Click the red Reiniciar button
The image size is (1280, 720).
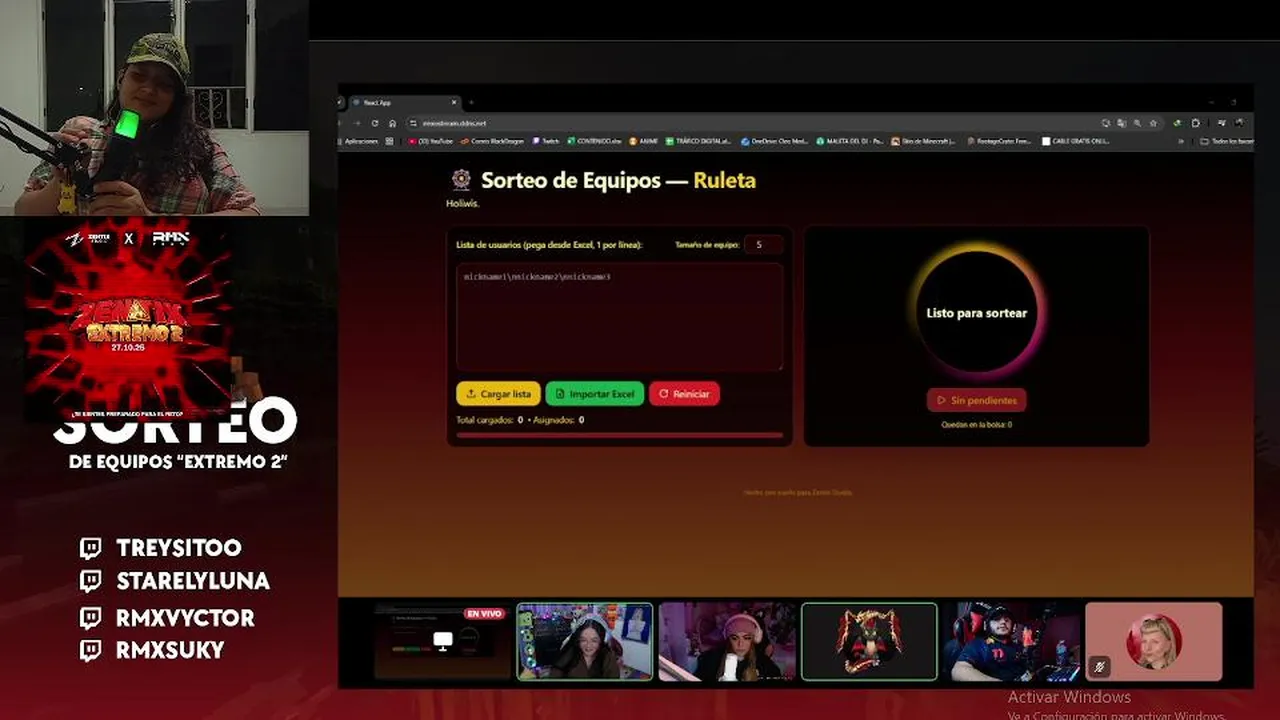click(684, 394)
